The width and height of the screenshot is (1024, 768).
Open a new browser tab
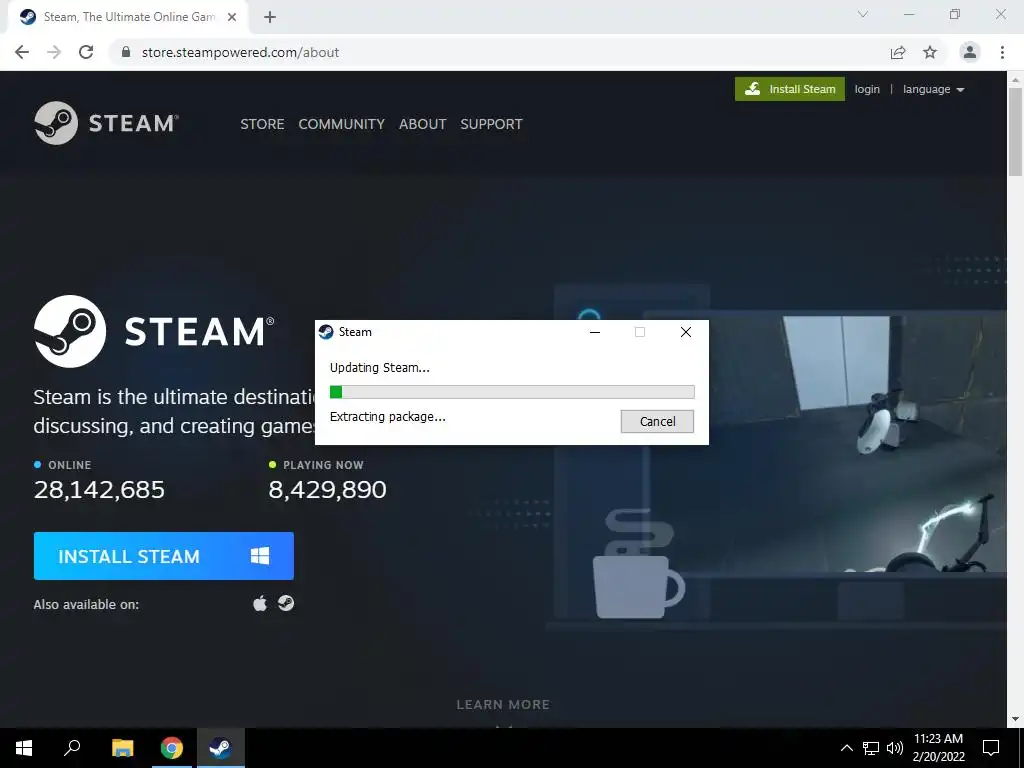tap(270, 17)
